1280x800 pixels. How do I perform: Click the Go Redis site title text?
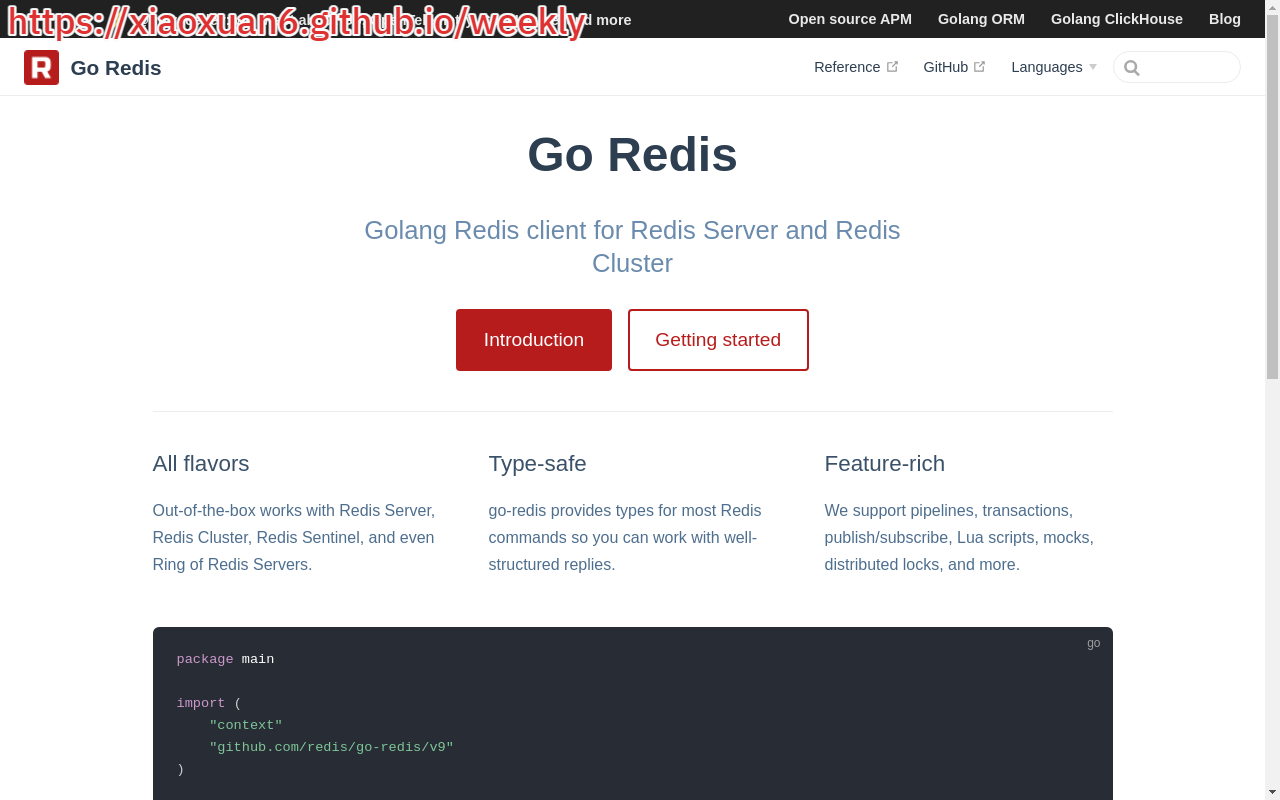click(x=116, y=68)
